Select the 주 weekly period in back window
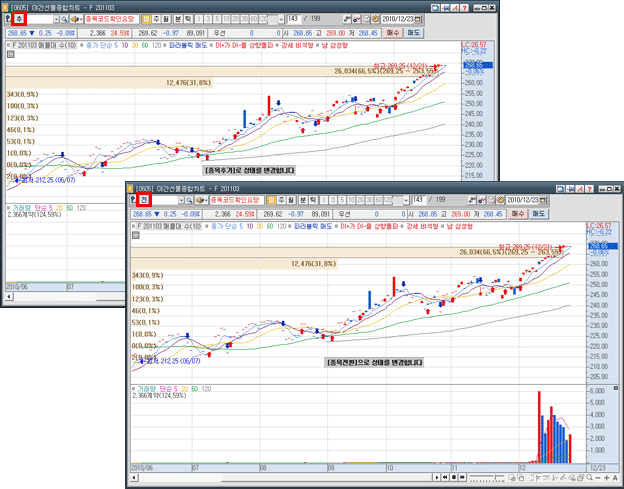The height and width of the screenshot is (489, 624). pyautogui.click(x=156, y=19)
